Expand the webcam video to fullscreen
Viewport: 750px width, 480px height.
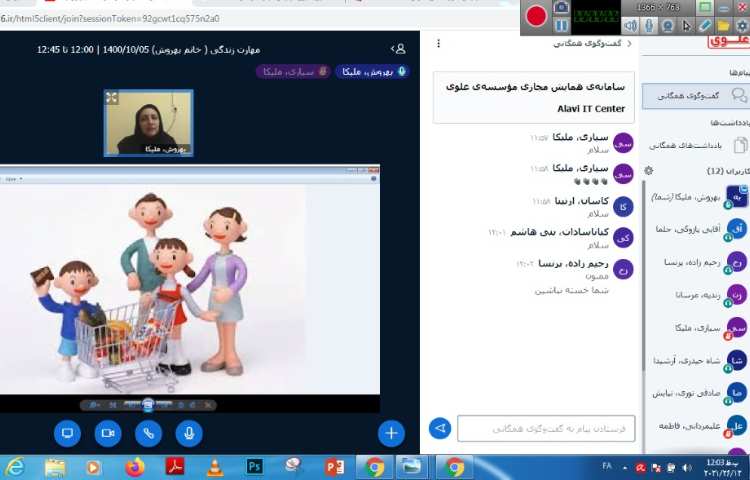(x=111, y=98)
